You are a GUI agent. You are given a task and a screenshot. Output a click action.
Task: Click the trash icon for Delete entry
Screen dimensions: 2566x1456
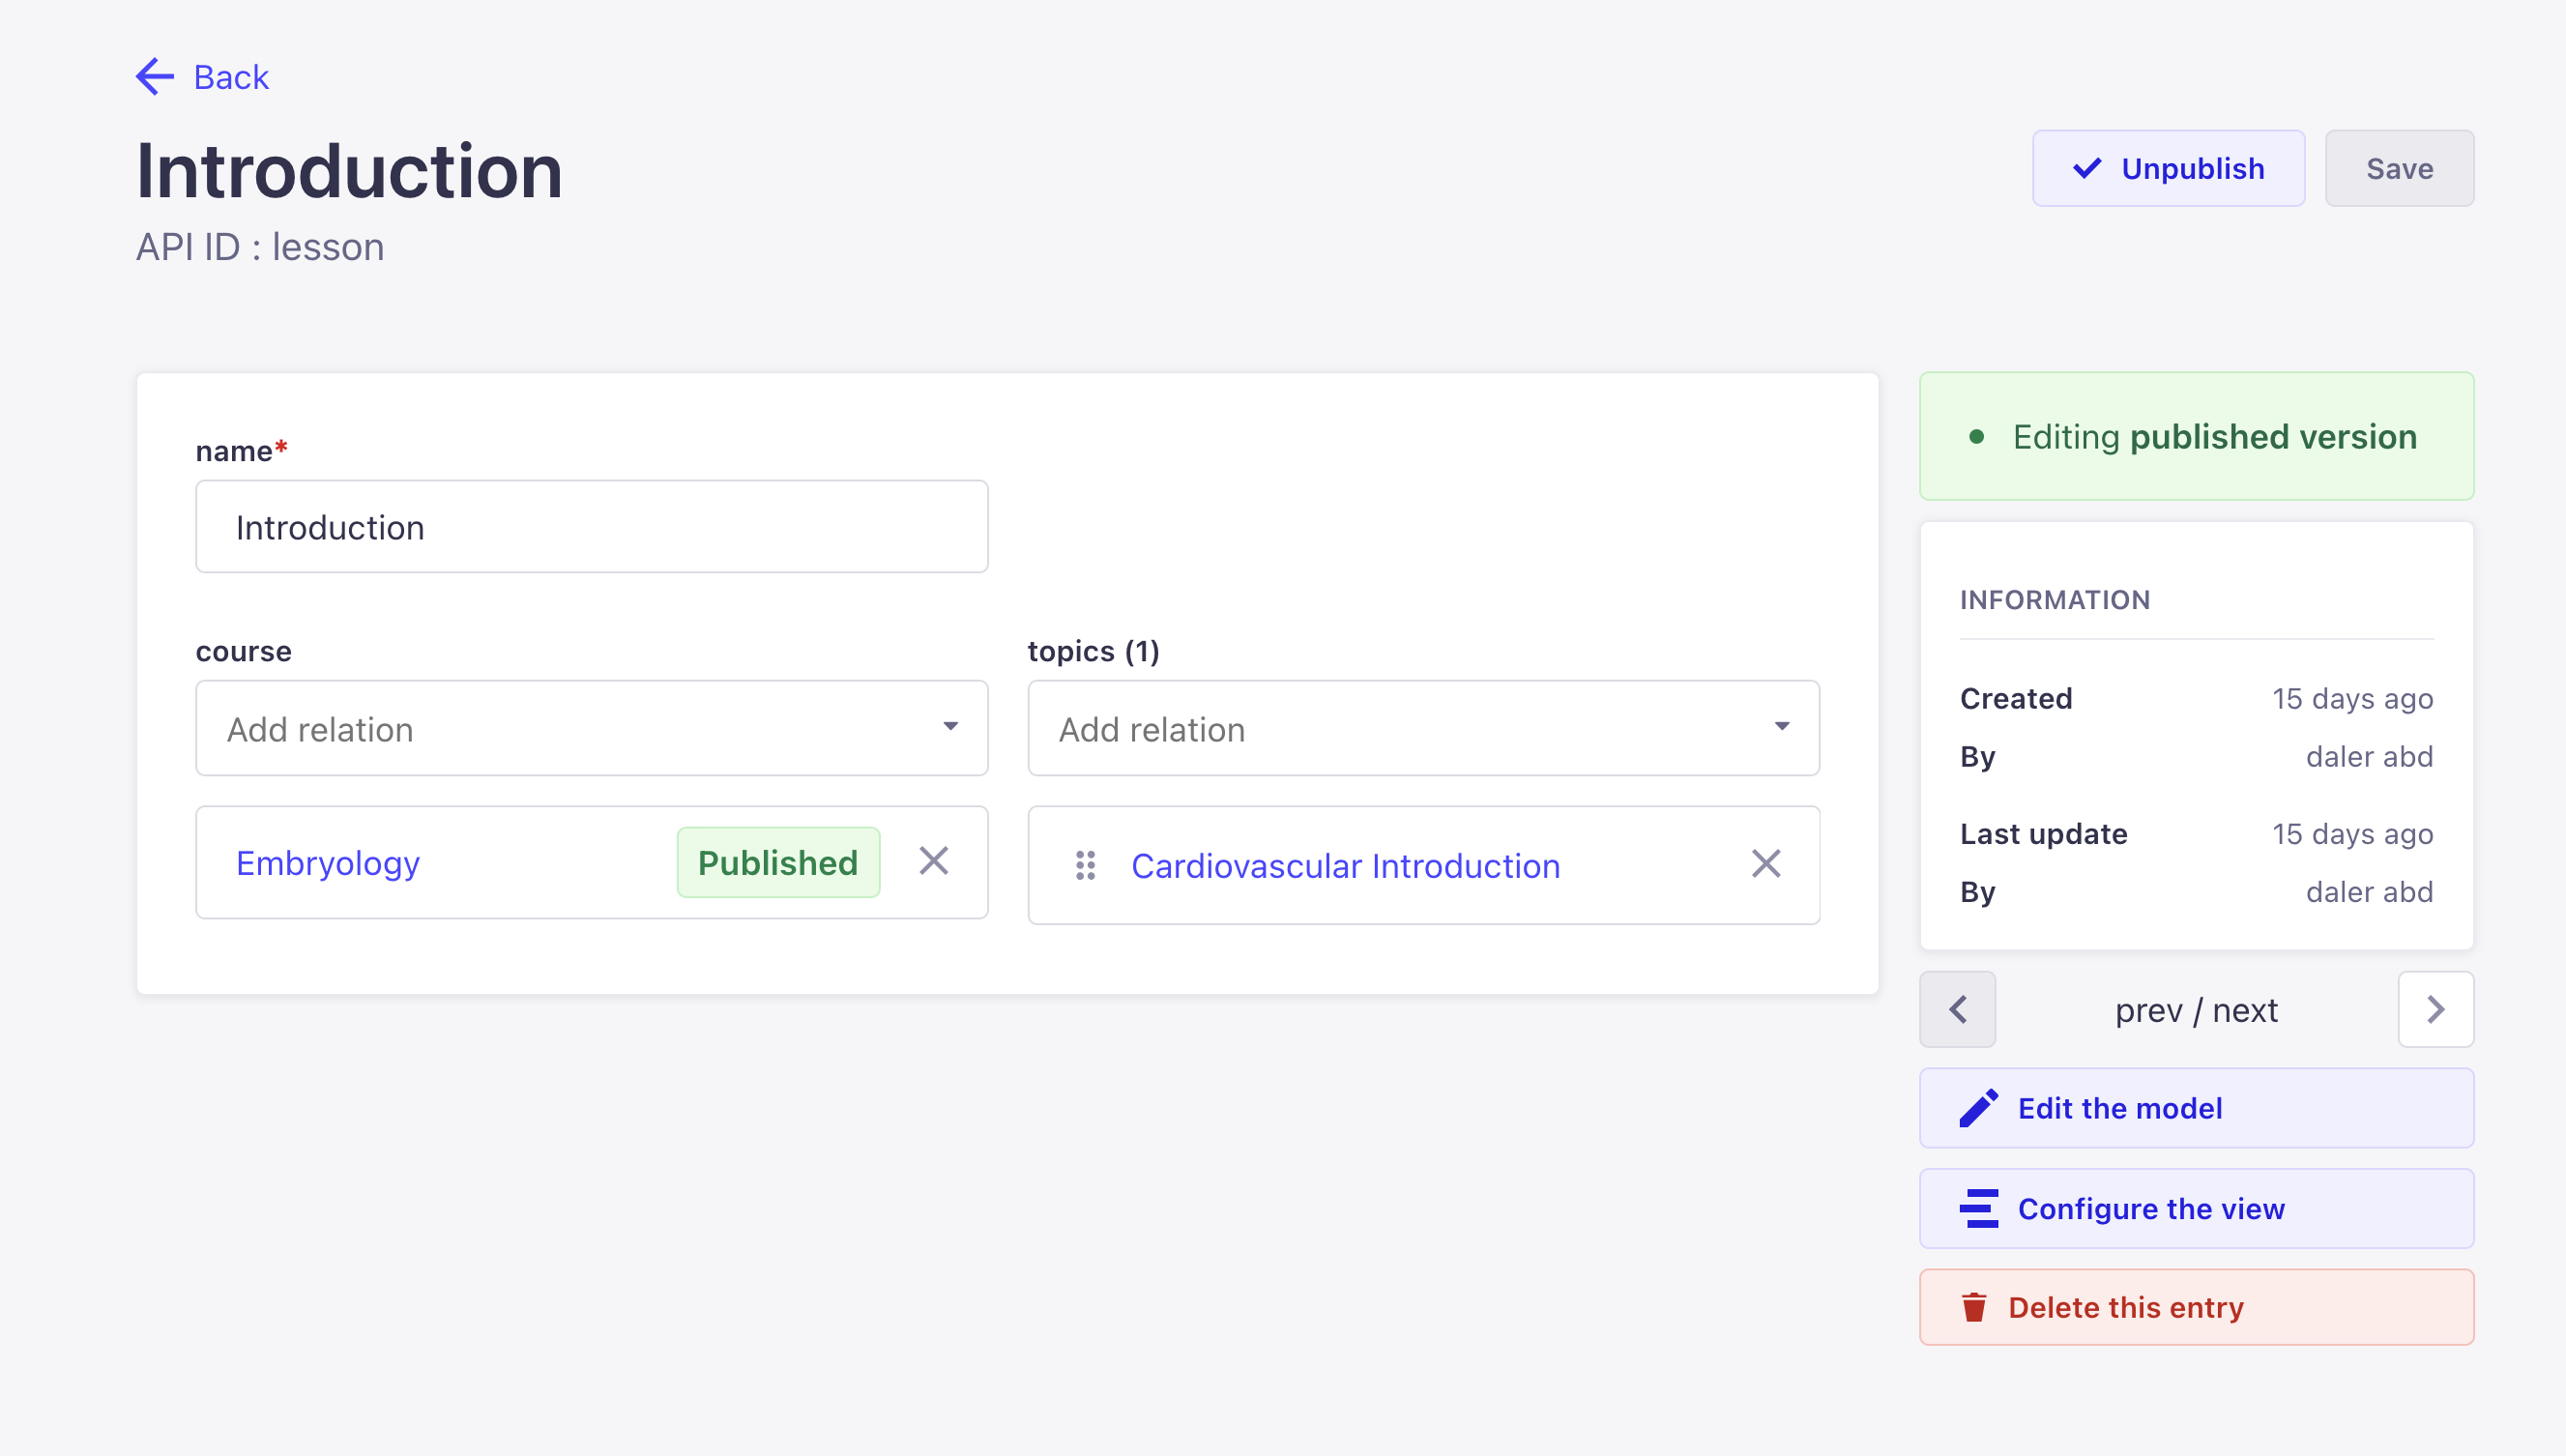click(x=1974, y=1307)
